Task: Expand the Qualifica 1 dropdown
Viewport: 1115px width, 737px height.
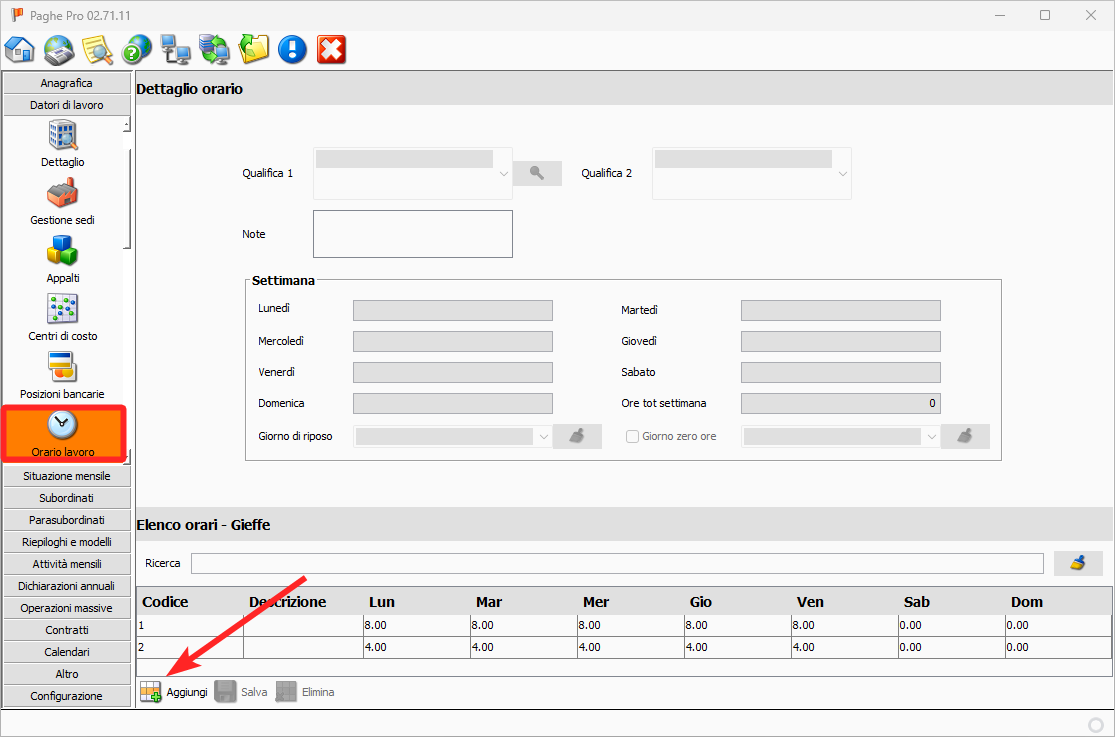Action: pyautogui.click(x=504, y=174)
